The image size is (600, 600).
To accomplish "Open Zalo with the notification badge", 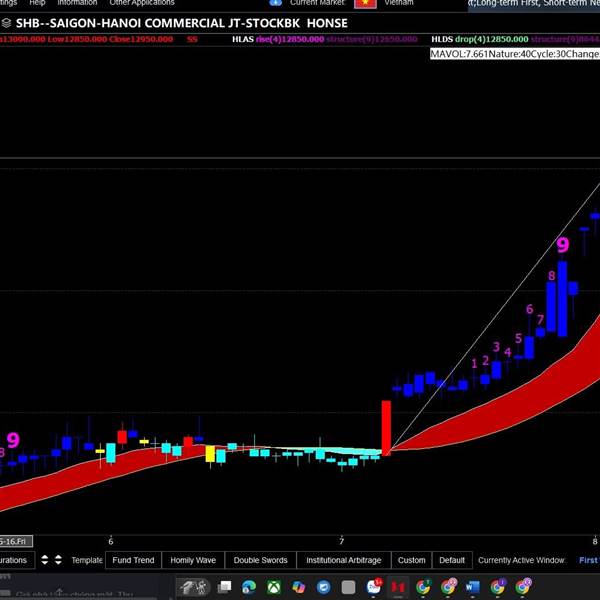I will pos(374,585).
